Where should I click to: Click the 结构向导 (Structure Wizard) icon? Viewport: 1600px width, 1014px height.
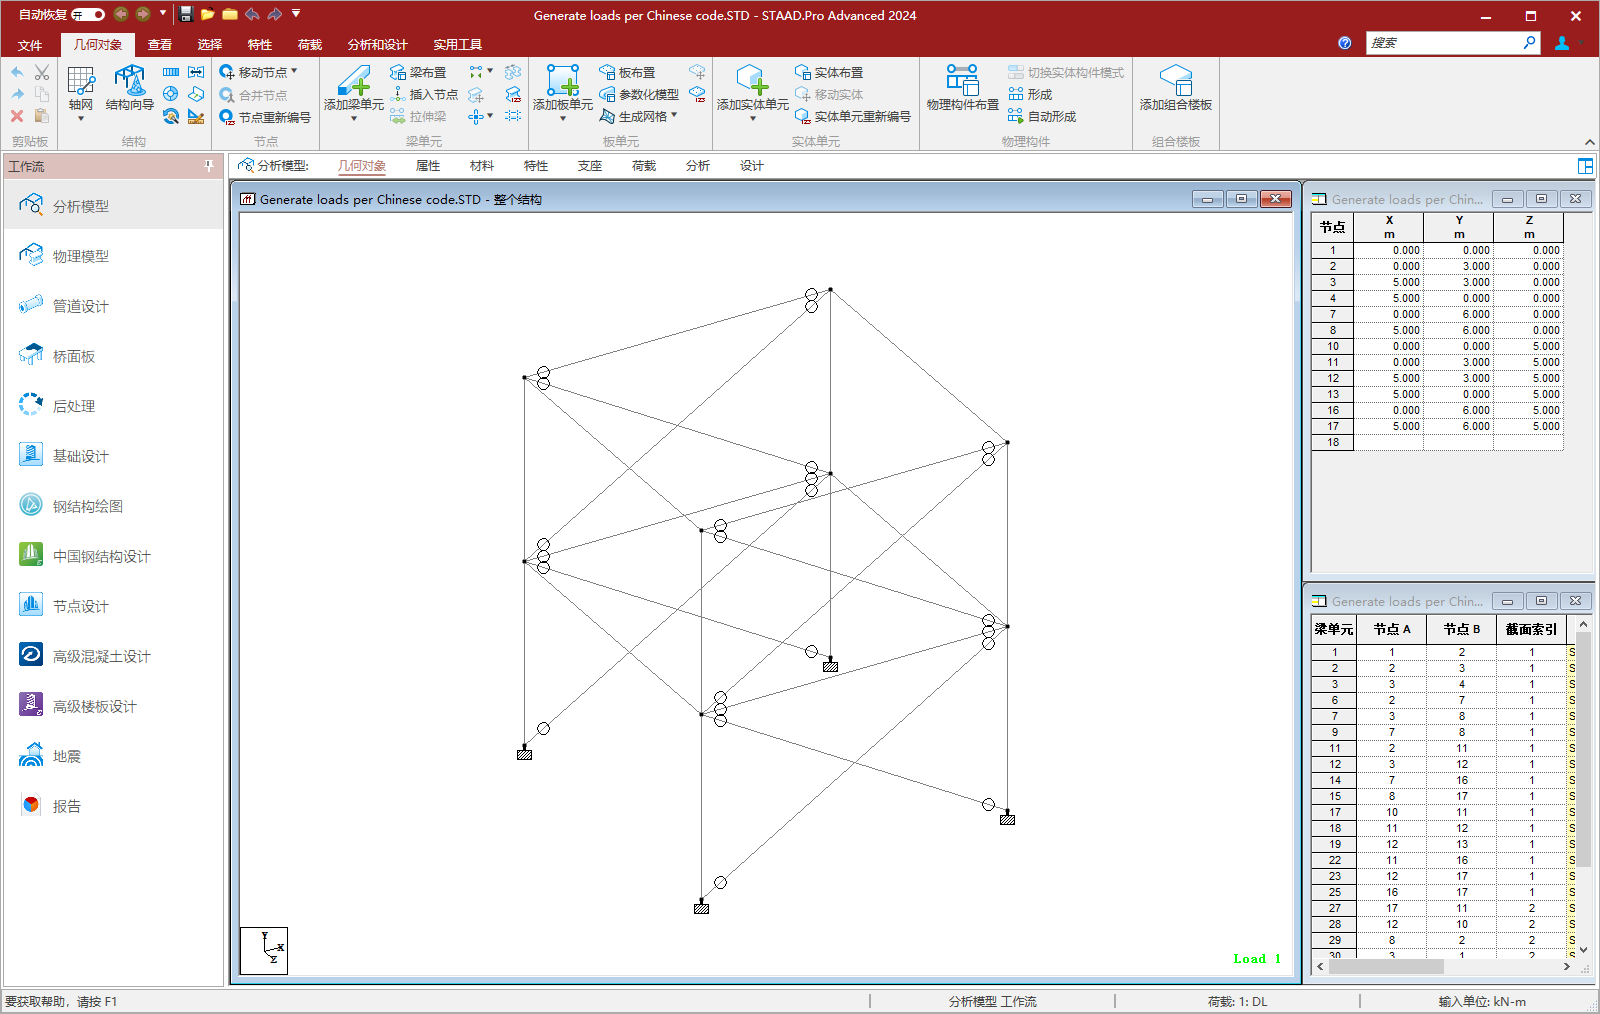point(129,82)
